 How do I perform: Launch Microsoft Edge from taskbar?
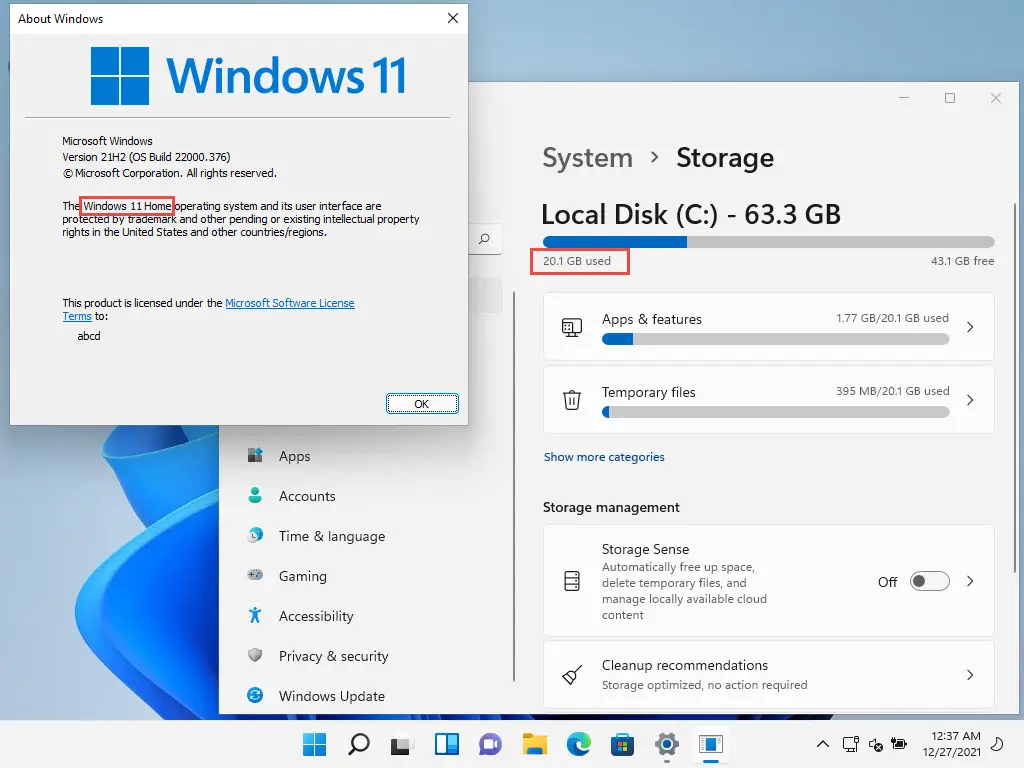(x=578, y=744)
